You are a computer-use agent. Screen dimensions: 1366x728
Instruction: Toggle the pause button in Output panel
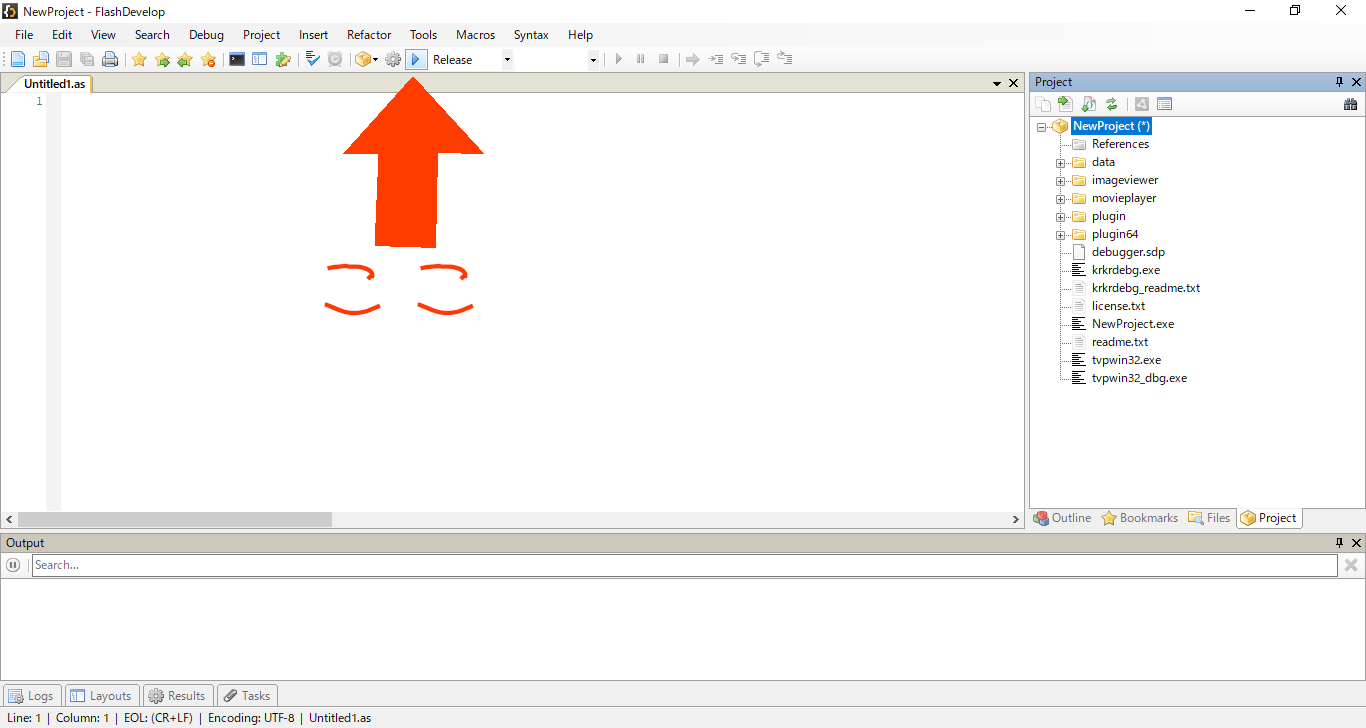(13, 565)
